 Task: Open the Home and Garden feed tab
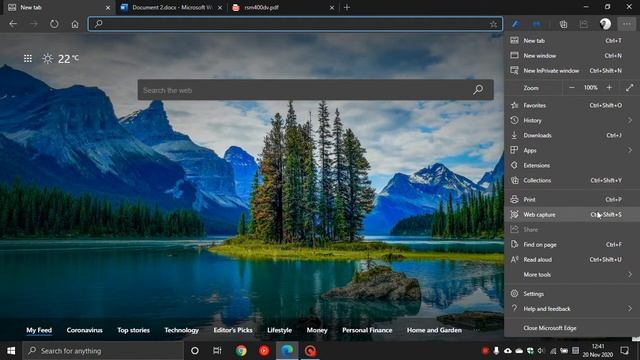click(434, 330)
